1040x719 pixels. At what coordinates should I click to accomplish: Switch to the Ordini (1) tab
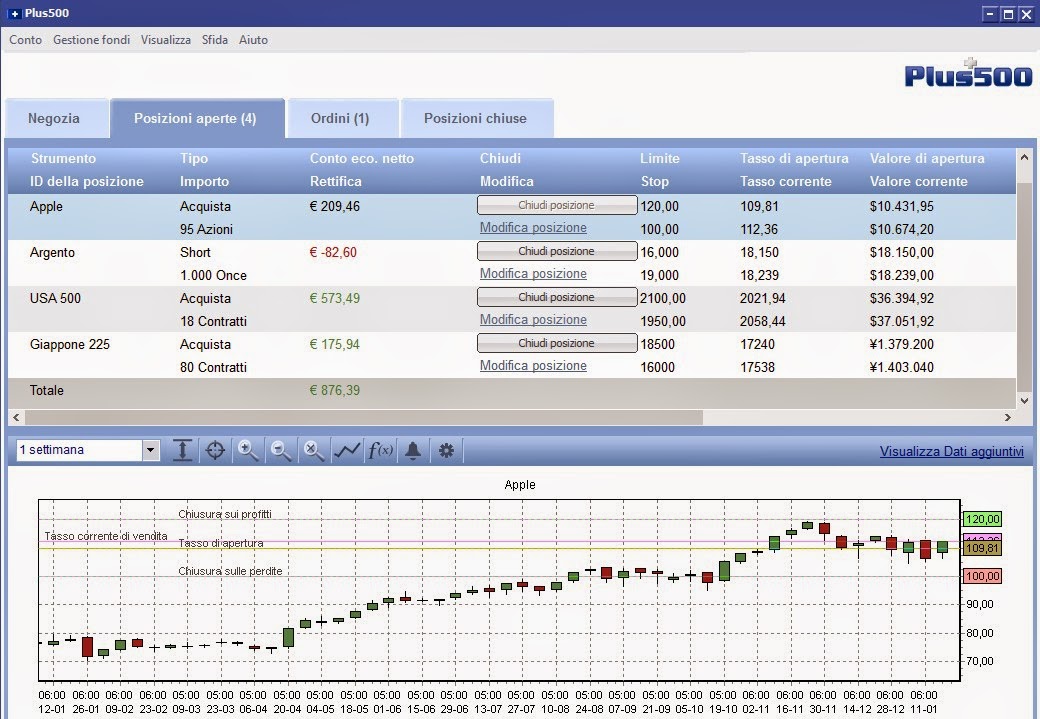[340, 118]
